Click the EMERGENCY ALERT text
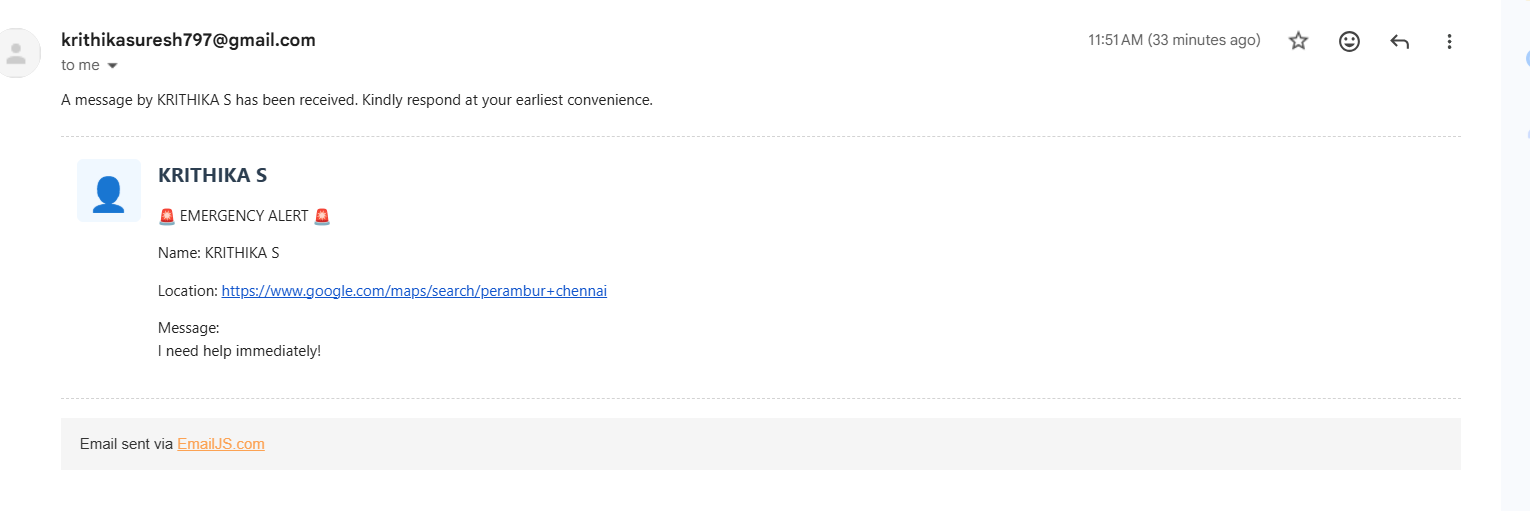This screenshot has width=1530, height=511. click(x=244, y=216)
